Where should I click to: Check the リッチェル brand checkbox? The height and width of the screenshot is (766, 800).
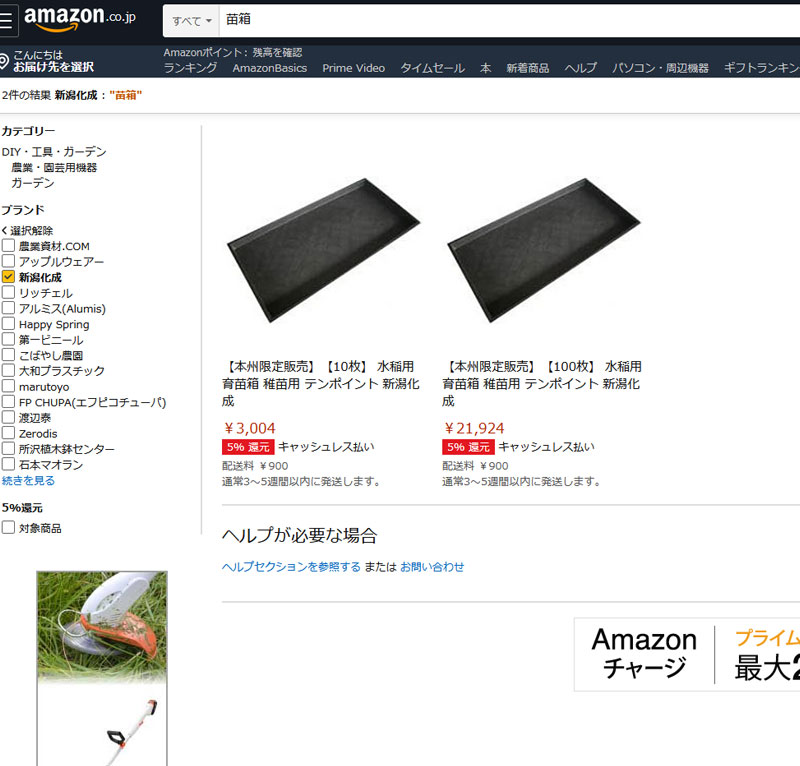tap(8, 293)
